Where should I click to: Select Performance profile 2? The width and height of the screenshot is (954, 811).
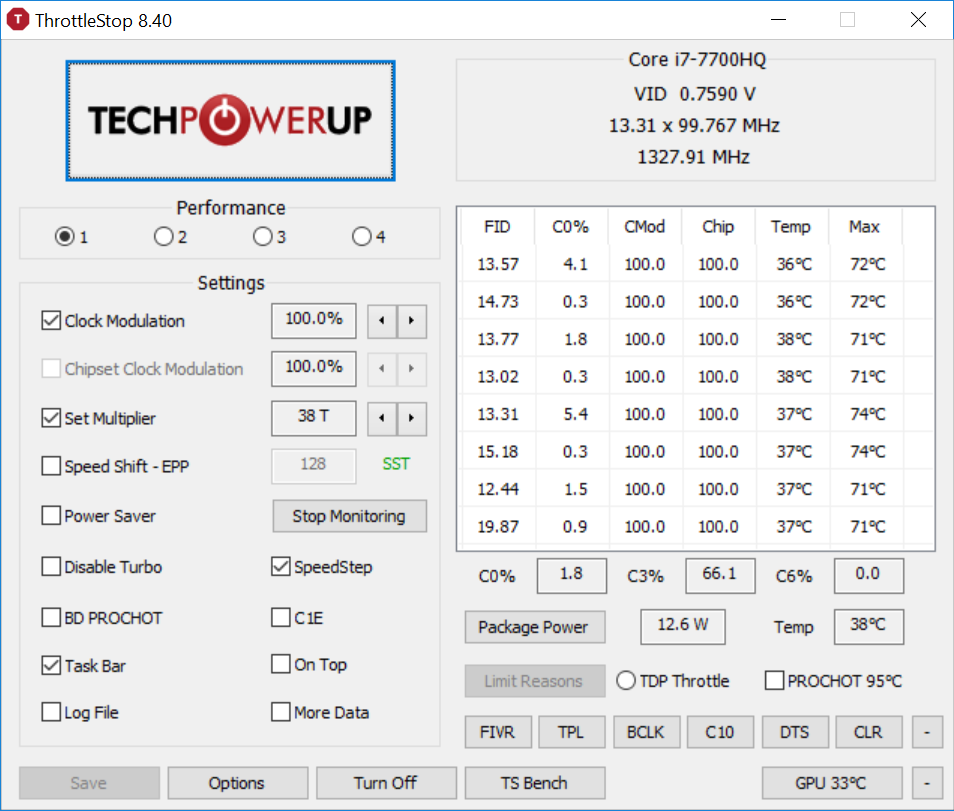tap(164, 236)
